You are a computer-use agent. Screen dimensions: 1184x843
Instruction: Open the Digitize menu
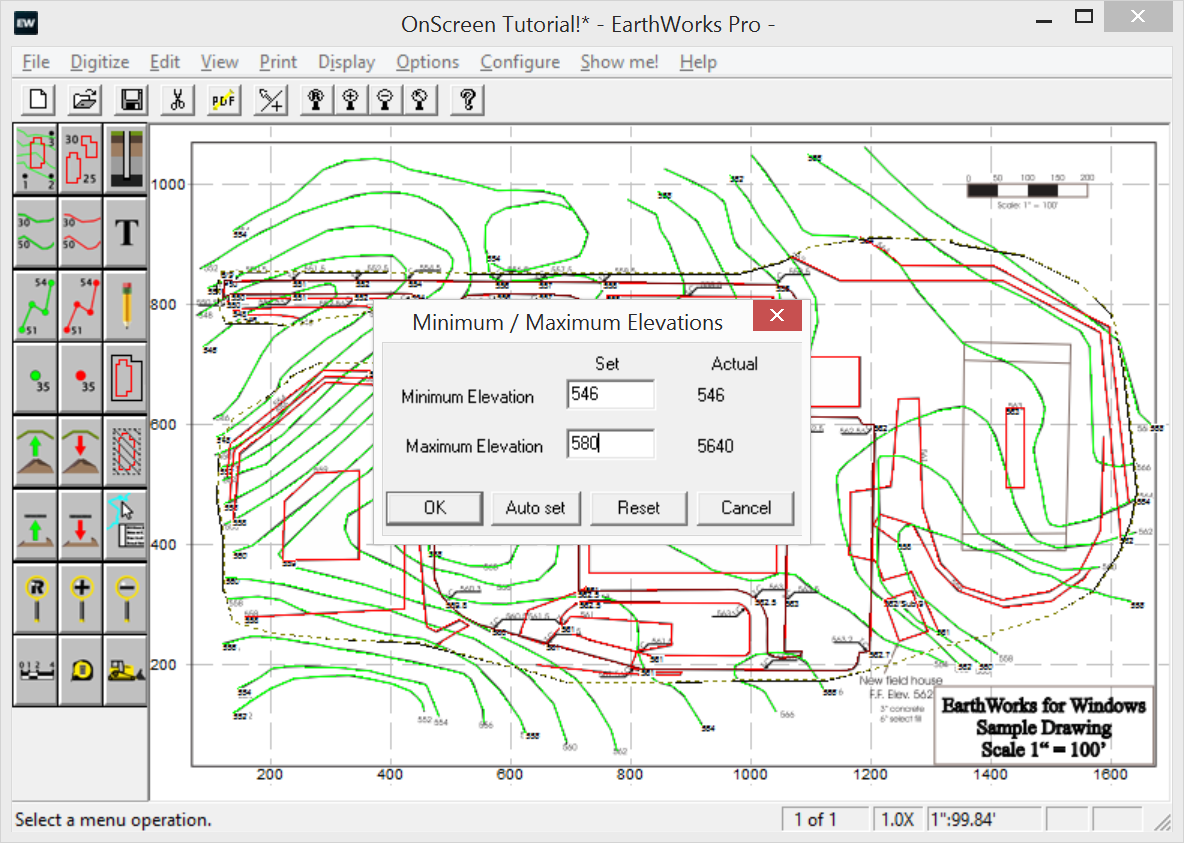tap(100, 62)
